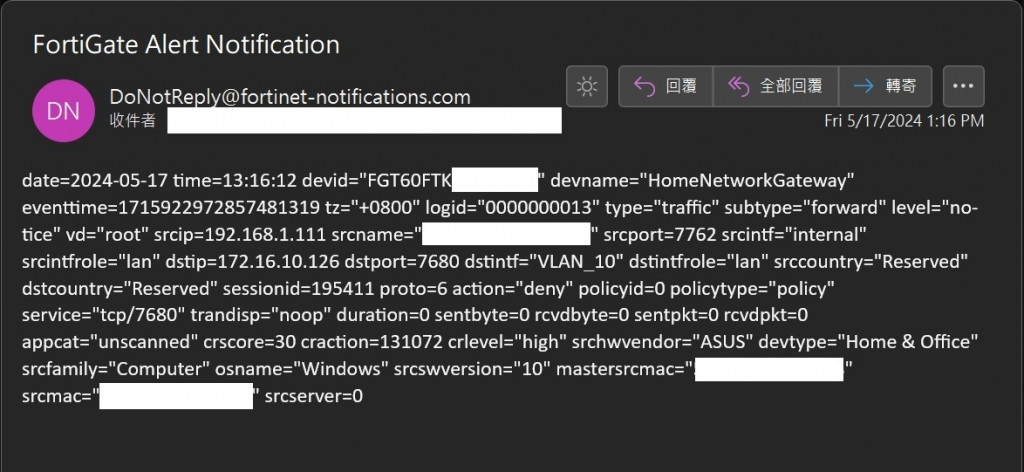Open the three-dot more actions menu

[963, 87]
